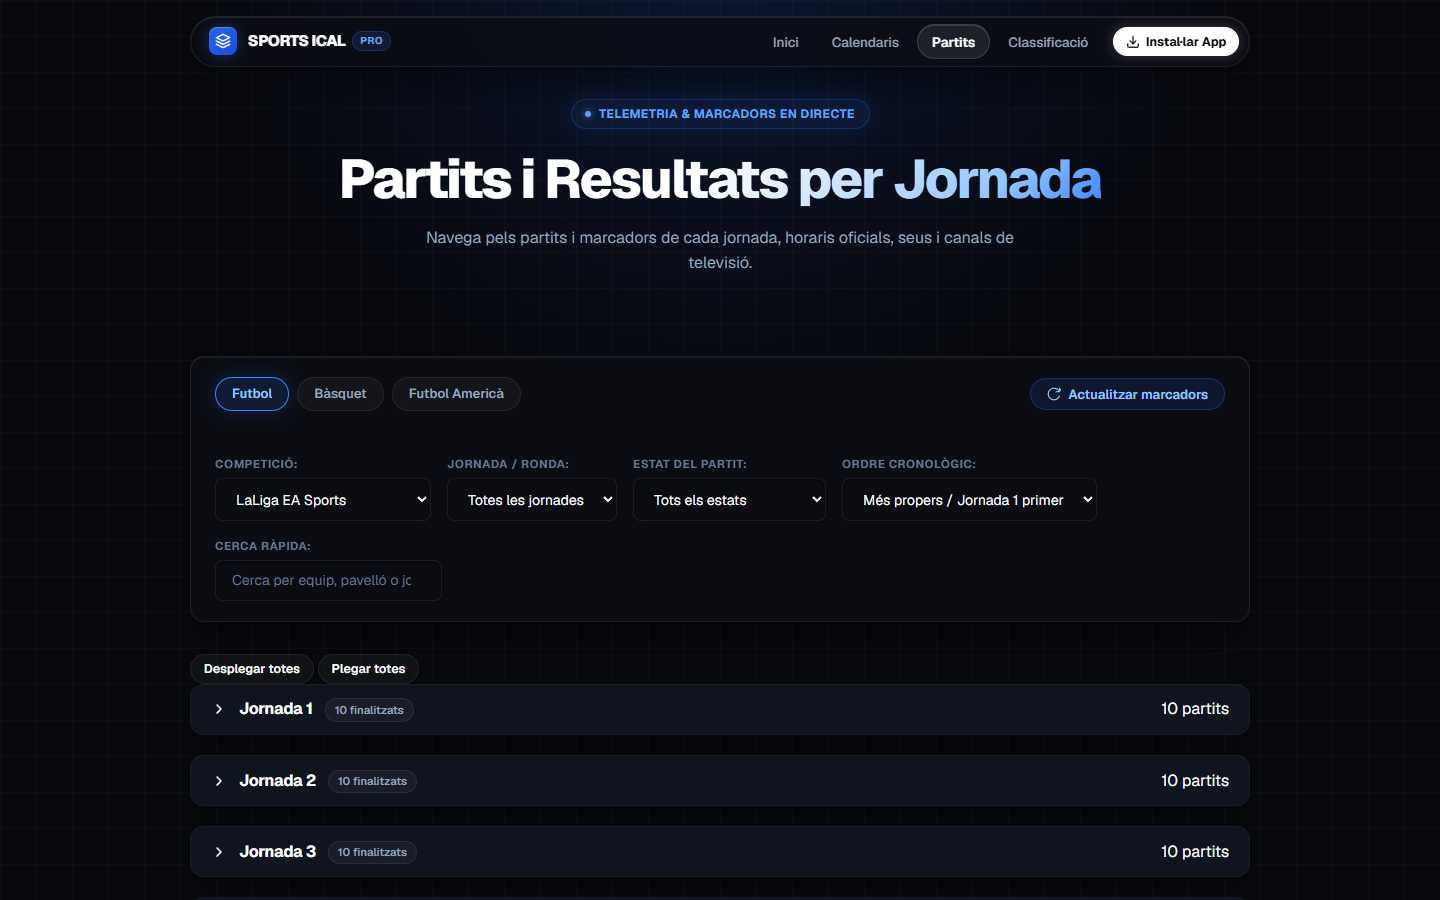Click Desplegar totes button

tap(252, 669)
